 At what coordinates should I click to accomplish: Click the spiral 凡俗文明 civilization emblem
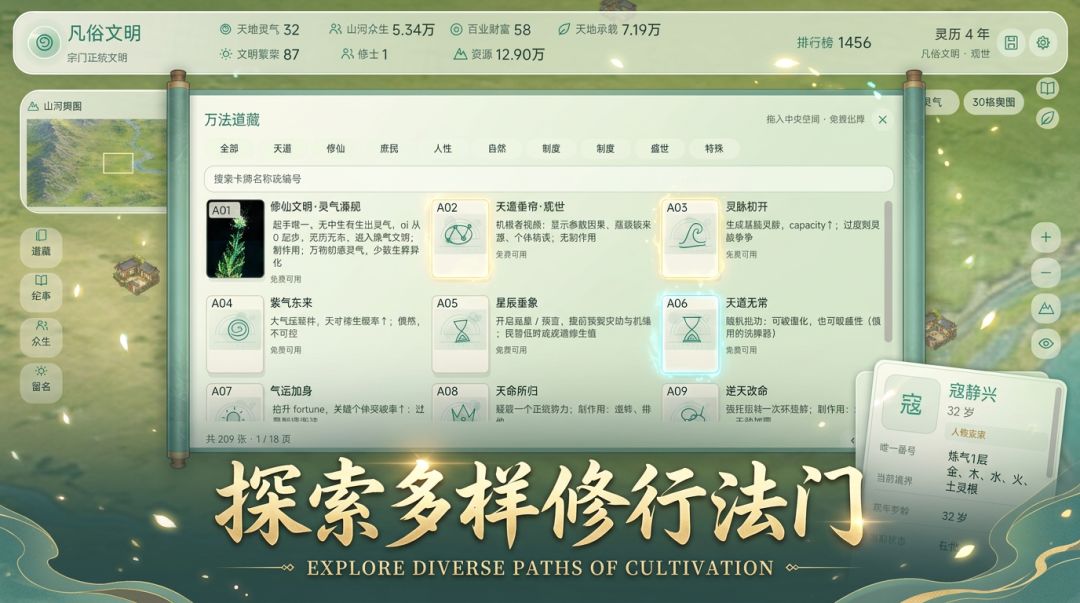pyautogui.click(x=43, y=43)
